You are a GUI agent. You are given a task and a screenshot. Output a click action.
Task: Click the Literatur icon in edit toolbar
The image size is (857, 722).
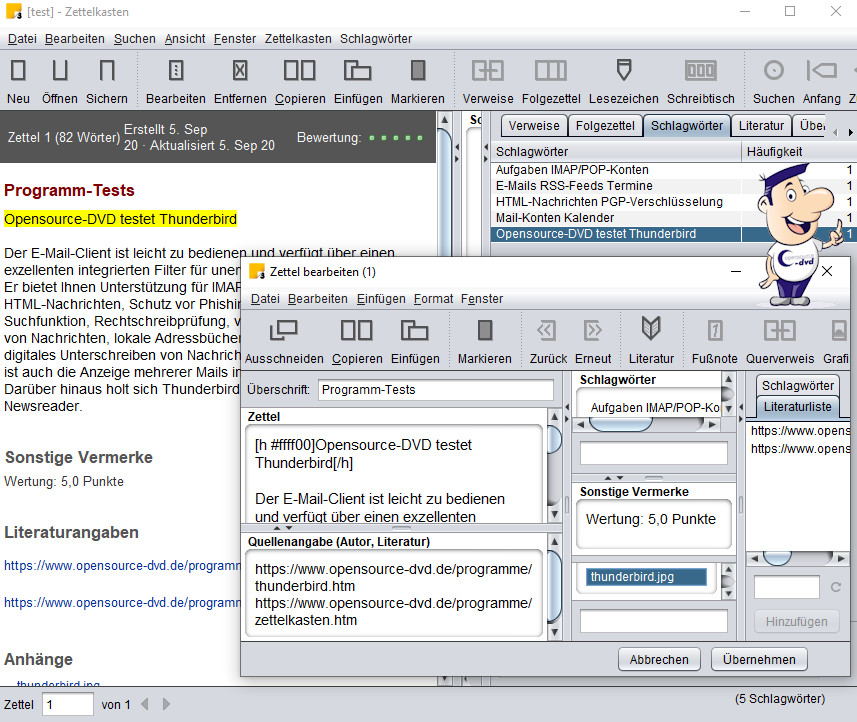click(651, 331)
